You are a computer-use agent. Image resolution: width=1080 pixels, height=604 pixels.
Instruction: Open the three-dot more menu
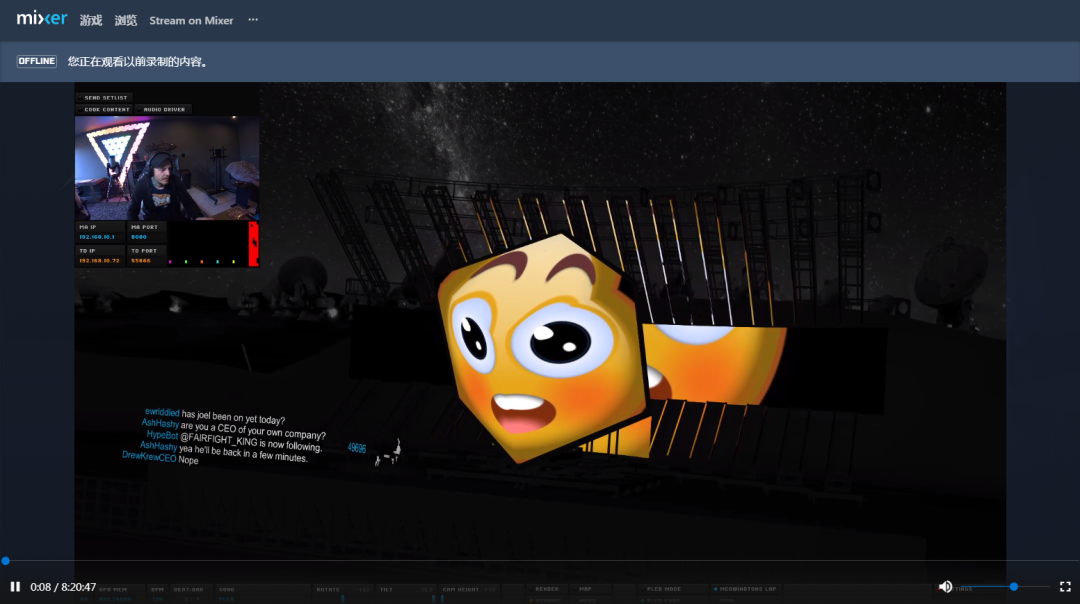tap(253, 20)
